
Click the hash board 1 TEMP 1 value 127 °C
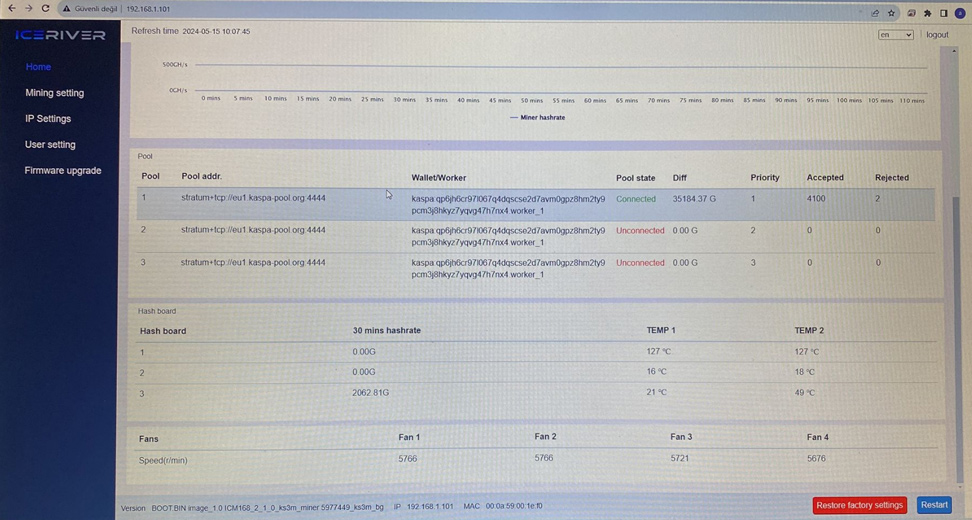(658, 351)
